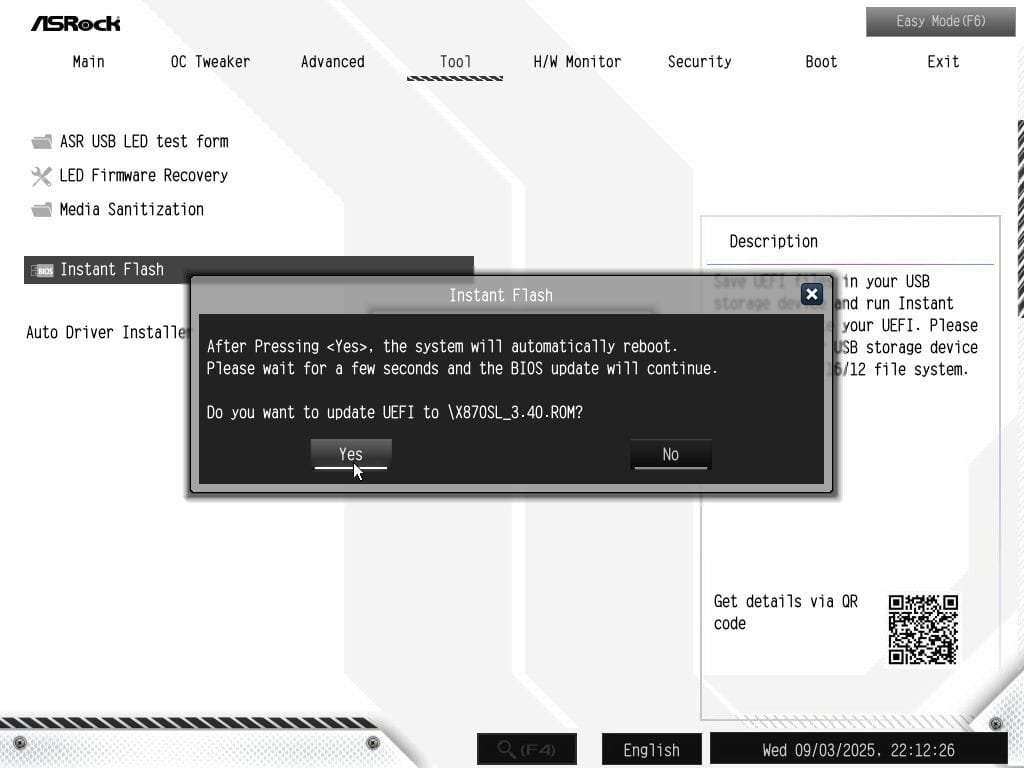
Task: Open the Main tab
Action: [x=88, y=62]
